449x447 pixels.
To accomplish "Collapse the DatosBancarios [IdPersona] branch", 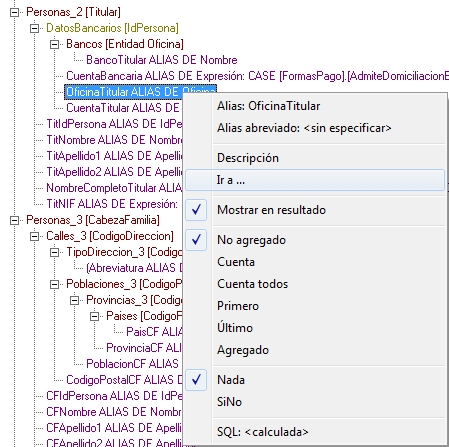I will (x=34, y=29).
